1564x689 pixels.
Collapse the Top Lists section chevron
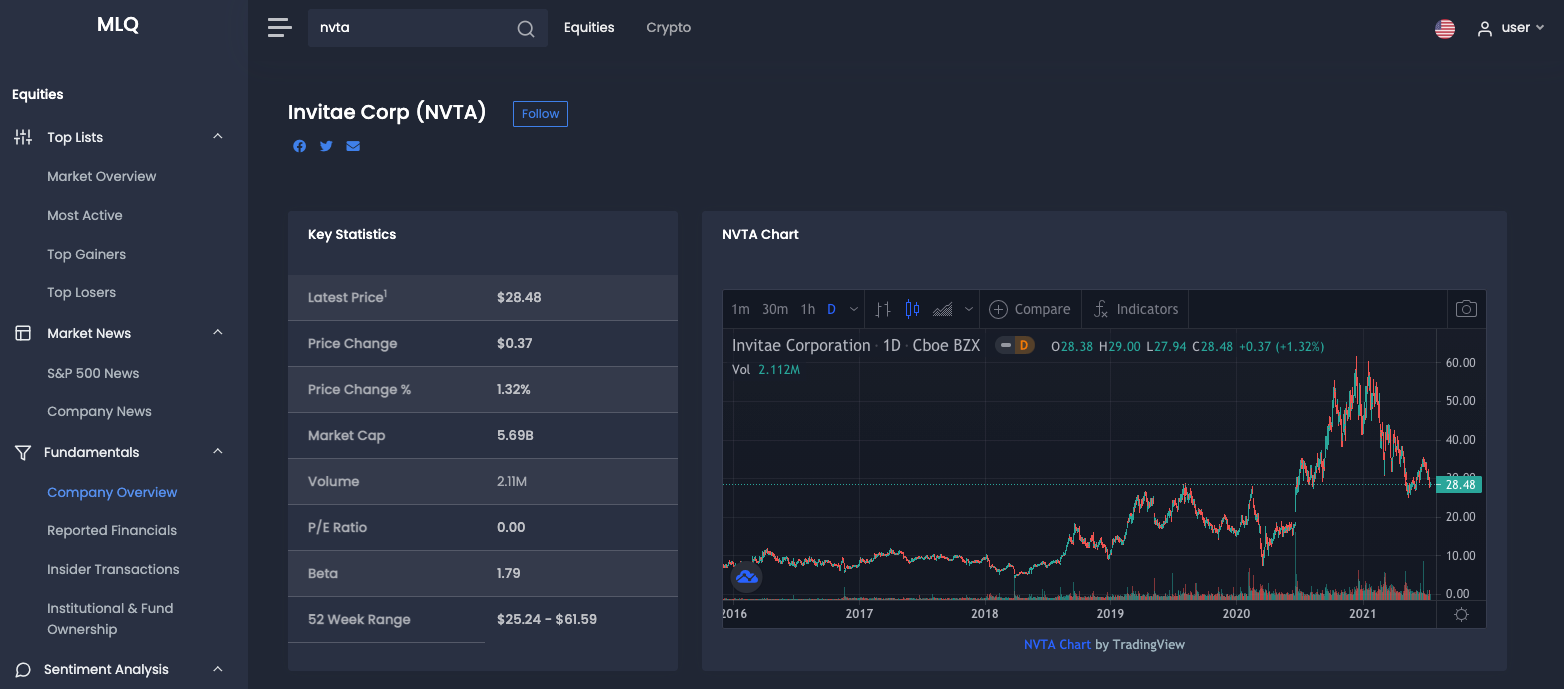[218, 136]
